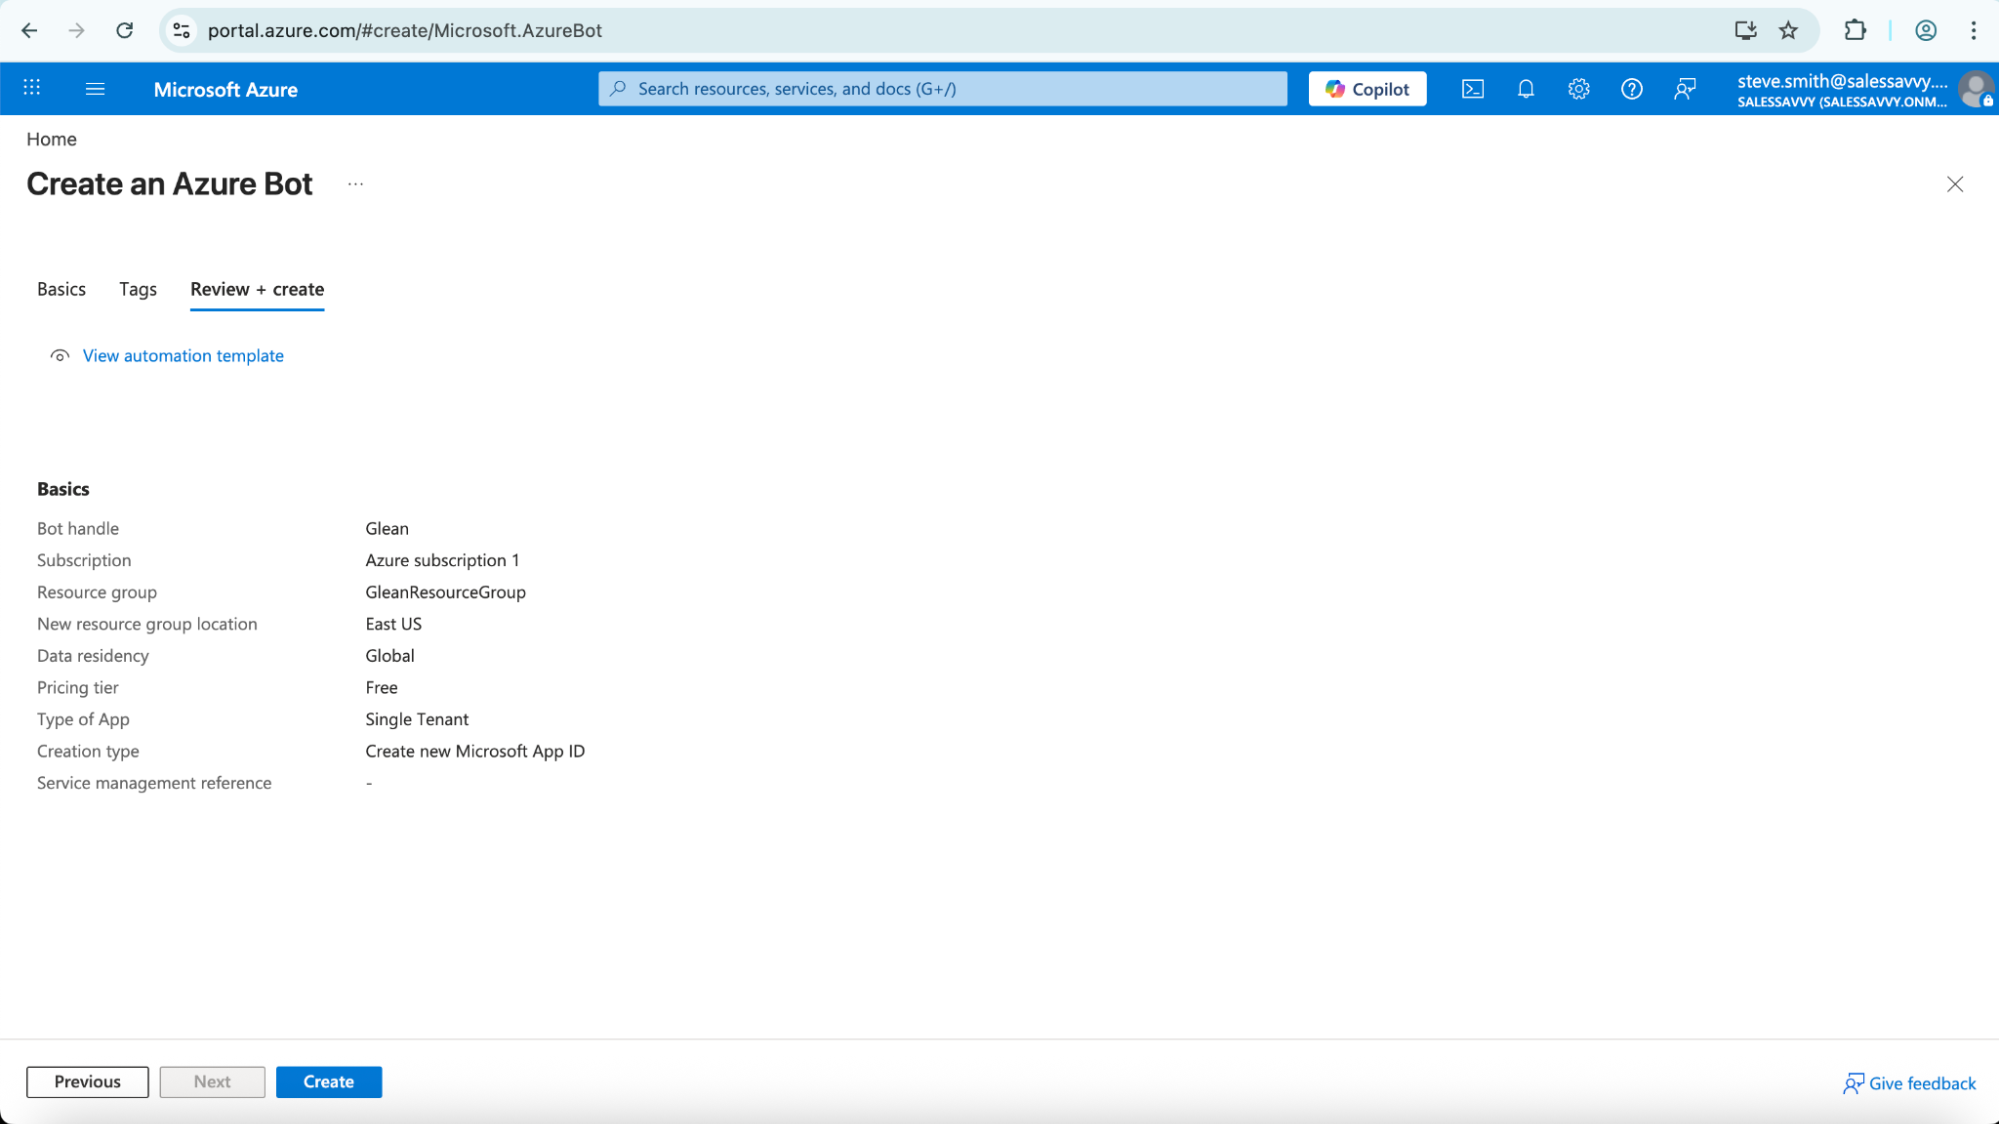Switch to the Tags tab

click(x=138, y=289)
